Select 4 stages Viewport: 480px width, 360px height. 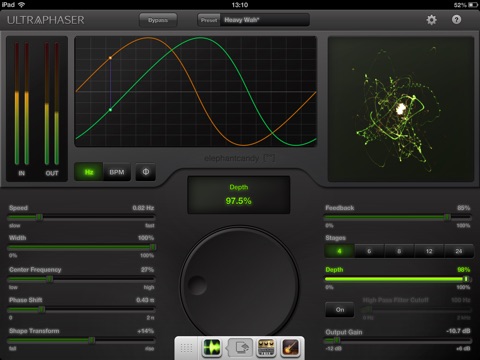[339, 251]
